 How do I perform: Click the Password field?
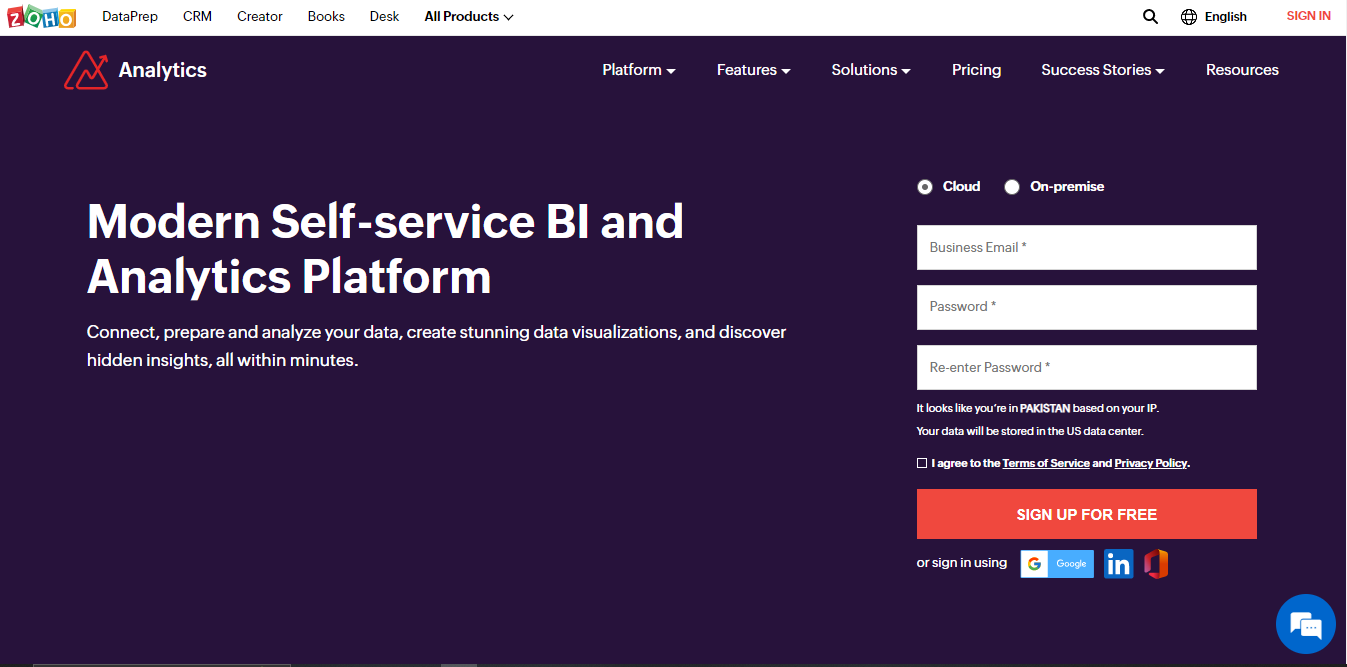[x=1086, y=307]
